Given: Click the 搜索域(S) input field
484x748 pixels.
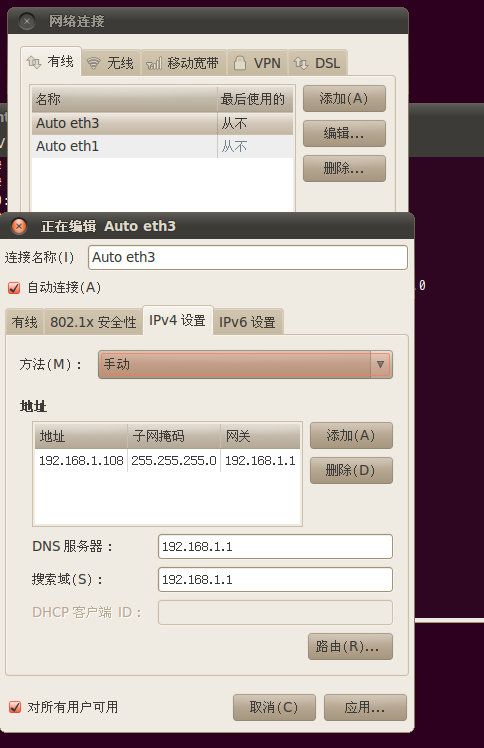Looking at the screenshot, I should pos(275,580).
